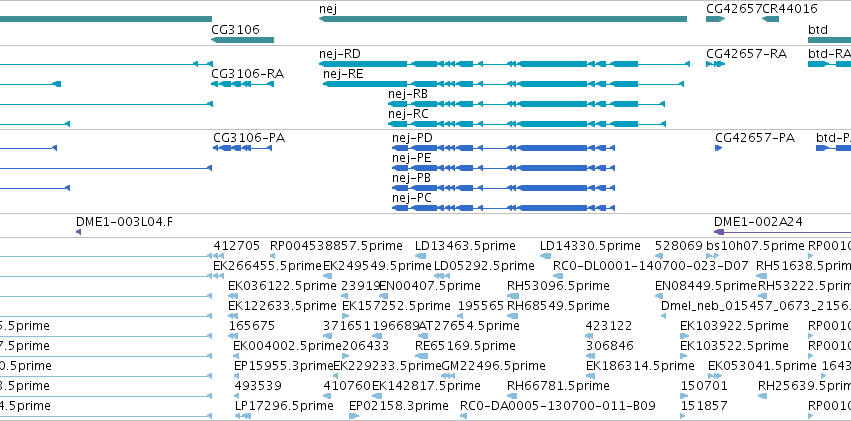Click the AT27654.5prime EST label
This screenshot has height=421, width=851.
point(469,326)
